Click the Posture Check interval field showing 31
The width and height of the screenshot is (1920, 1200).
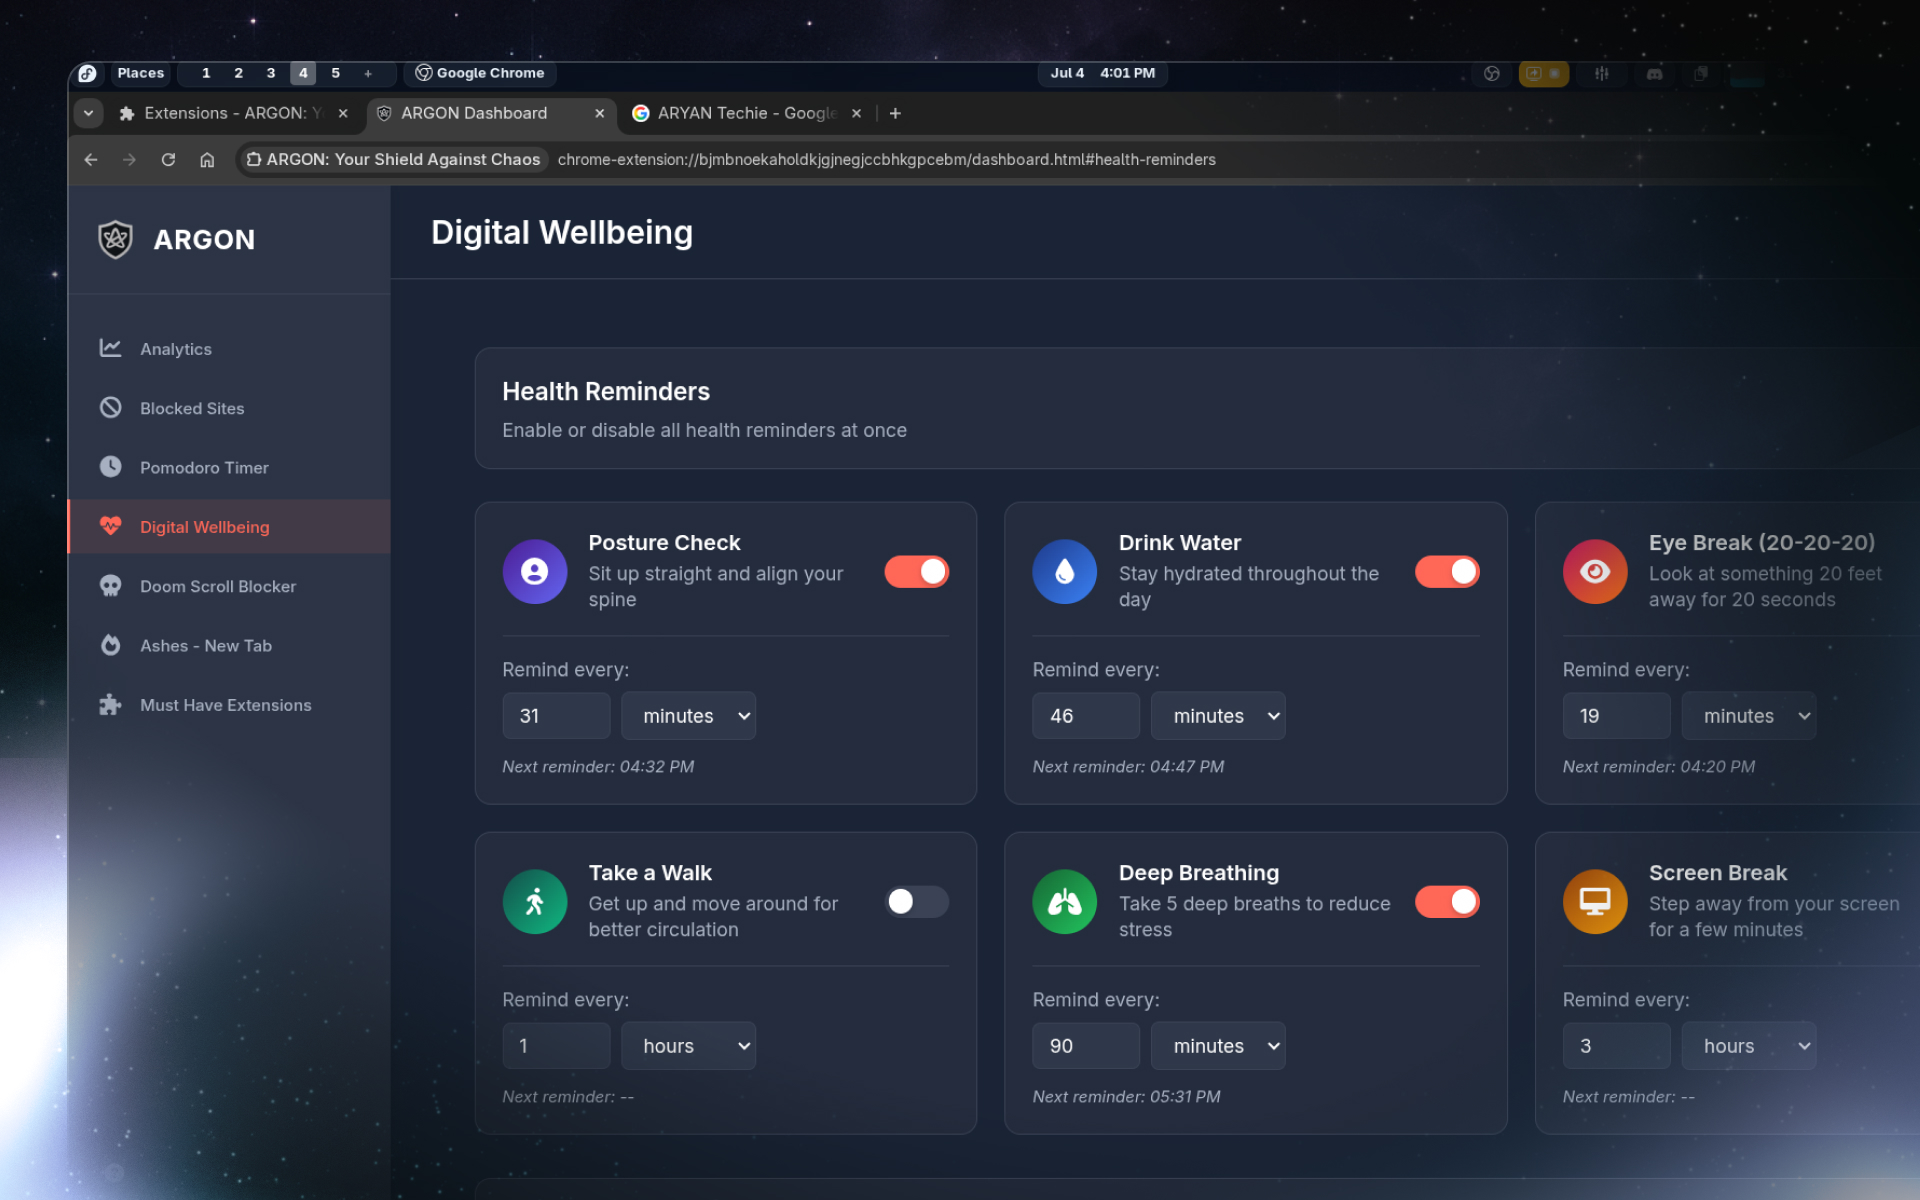pyautogui.click(x=556, y=715)
